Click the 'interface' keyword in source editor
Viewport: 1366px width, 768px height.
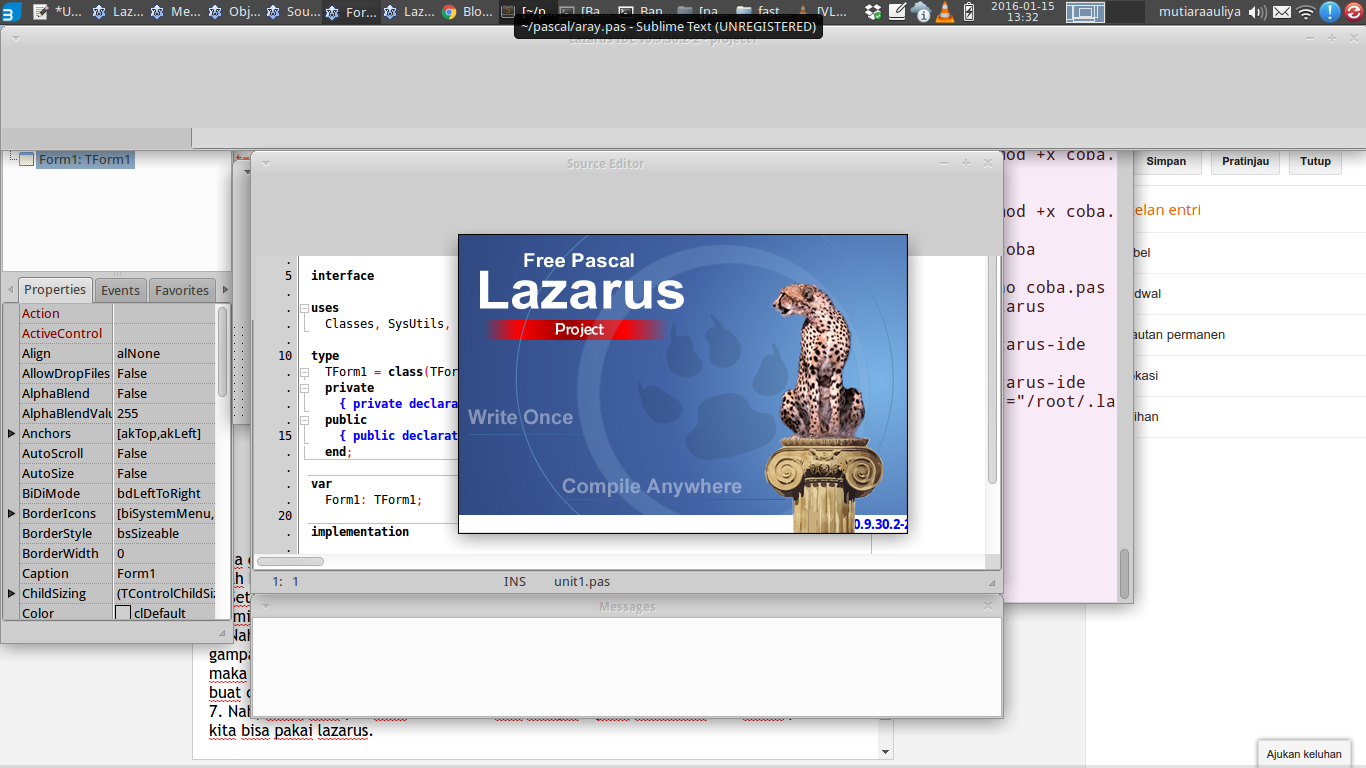[x=343, y=276]
